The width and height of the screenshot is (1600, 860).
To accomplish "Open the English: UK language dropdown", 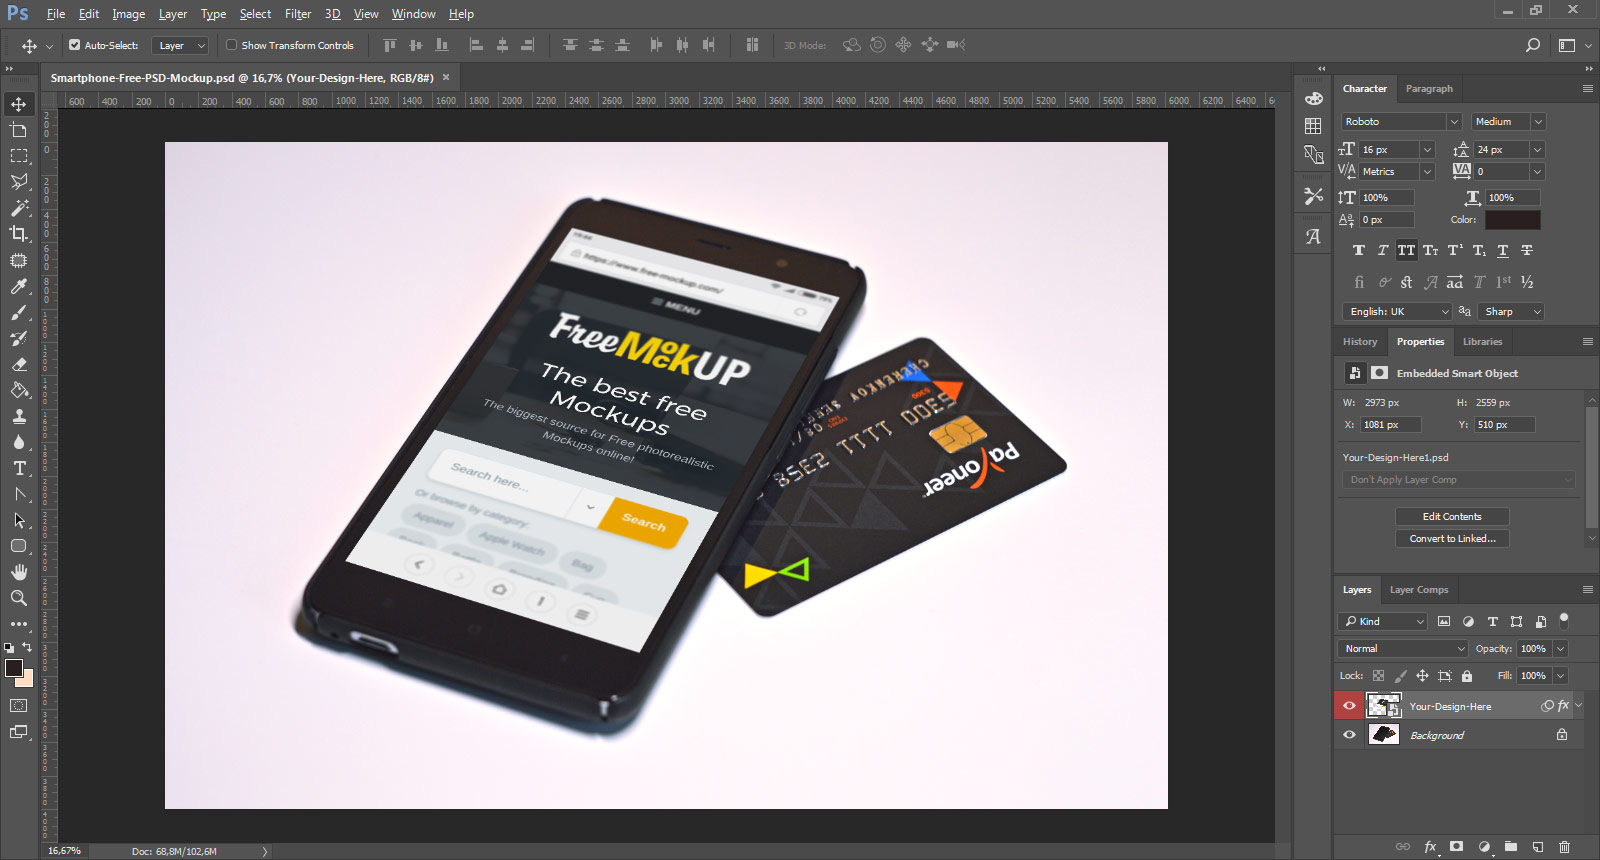I will pos(1396,312).
